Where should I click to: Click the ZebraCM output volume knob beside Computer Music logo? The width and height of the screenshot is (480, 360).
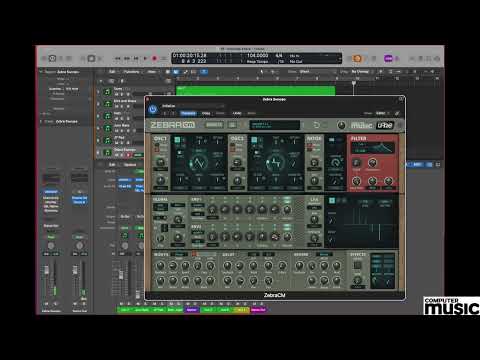pyautogui.click(x=341, y=125)
